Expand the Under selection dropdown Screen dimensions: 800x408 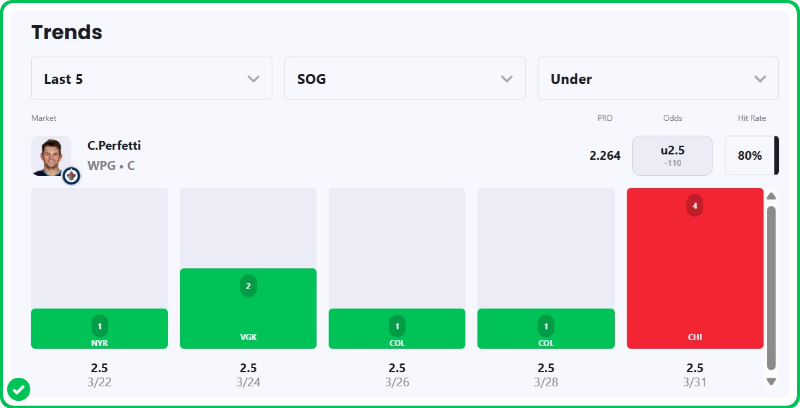tap(658, 79)
